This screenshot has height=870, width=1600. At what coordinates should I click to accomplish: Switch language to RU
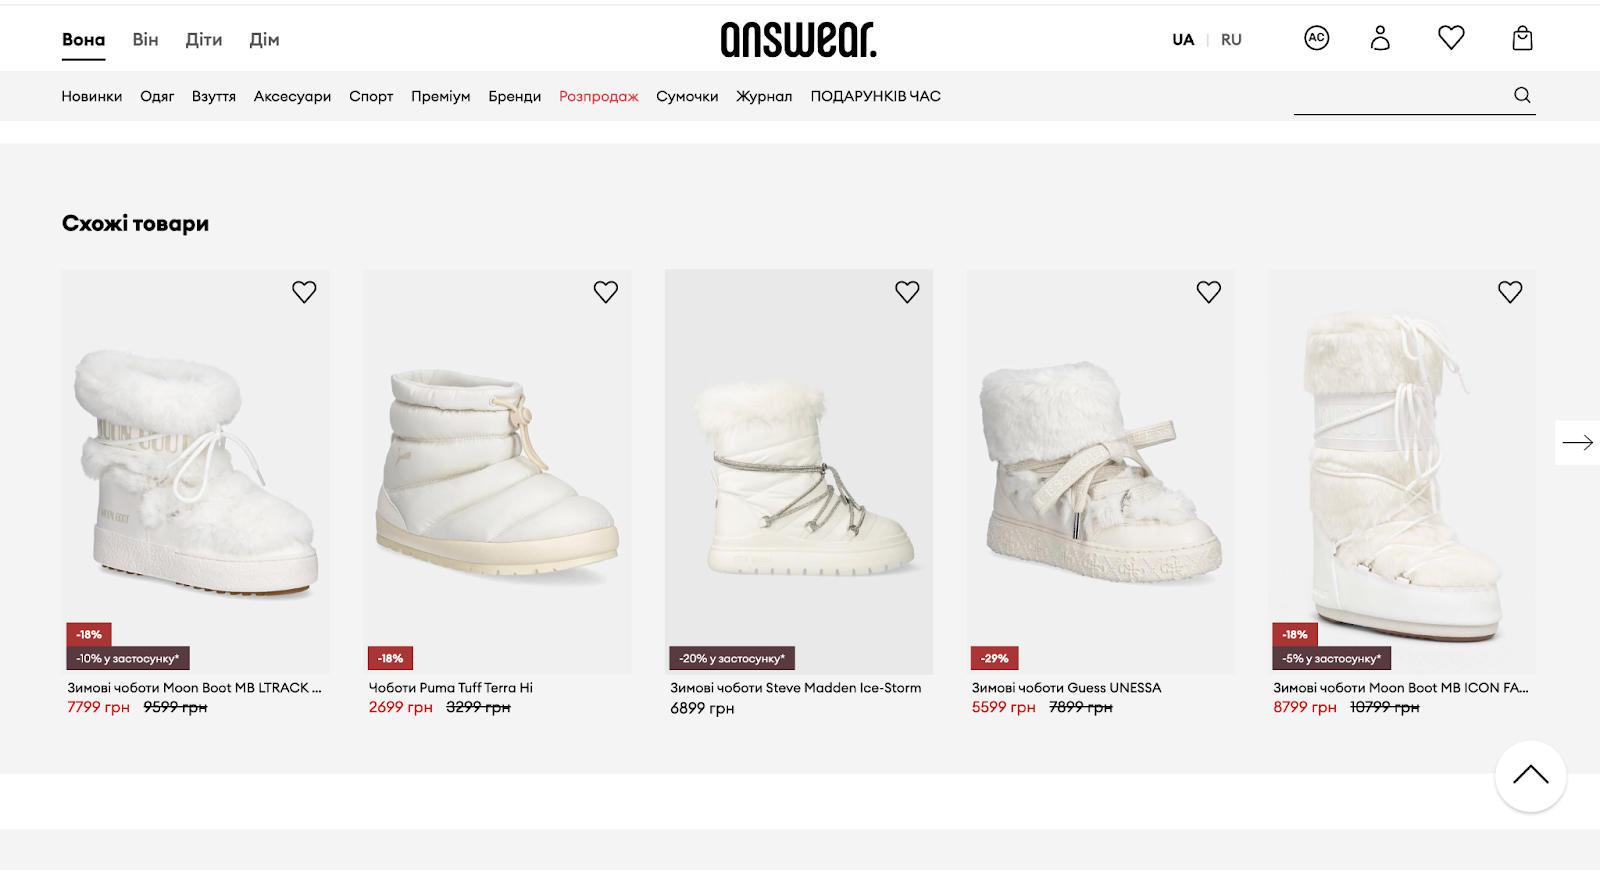(x=1231, y=40)
